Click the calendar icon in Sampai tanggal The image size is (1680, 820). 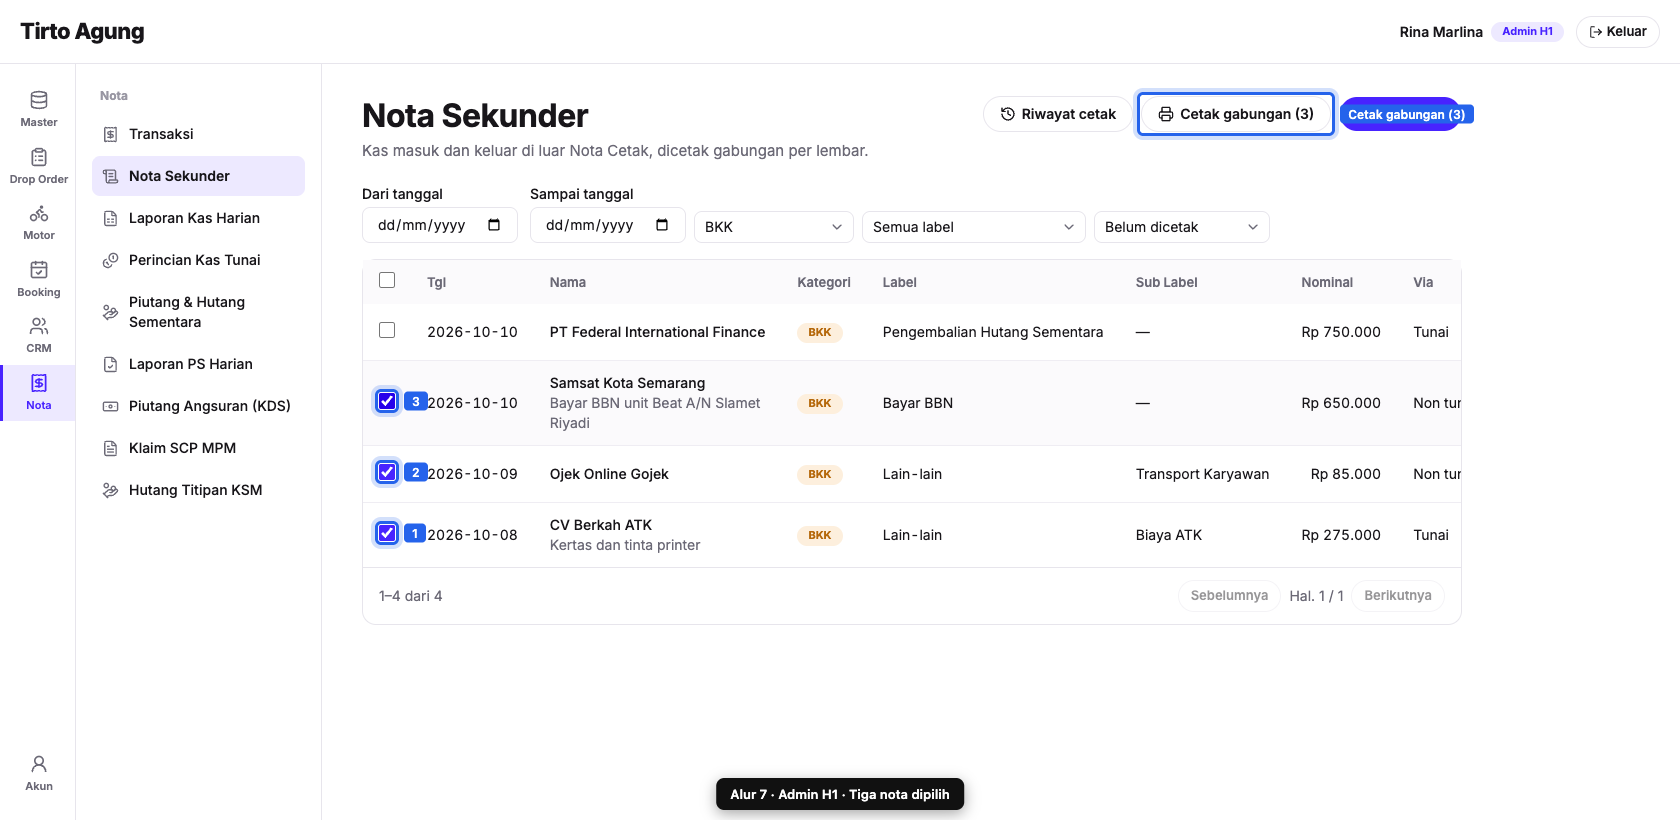click(662, 225)
